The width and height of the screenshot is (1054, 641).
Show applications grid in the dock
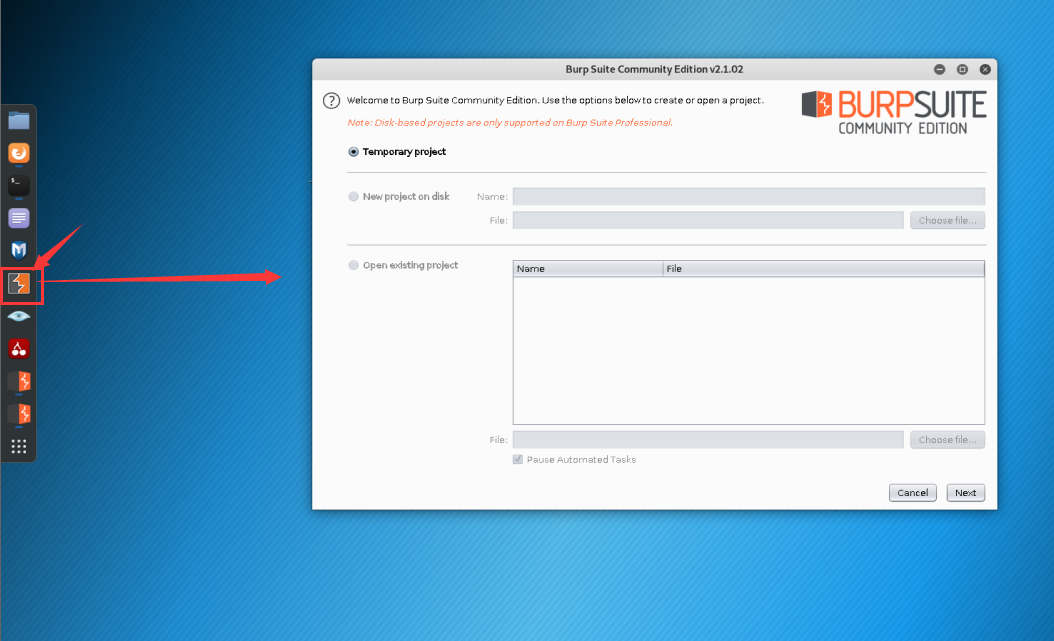pos(19,447)
